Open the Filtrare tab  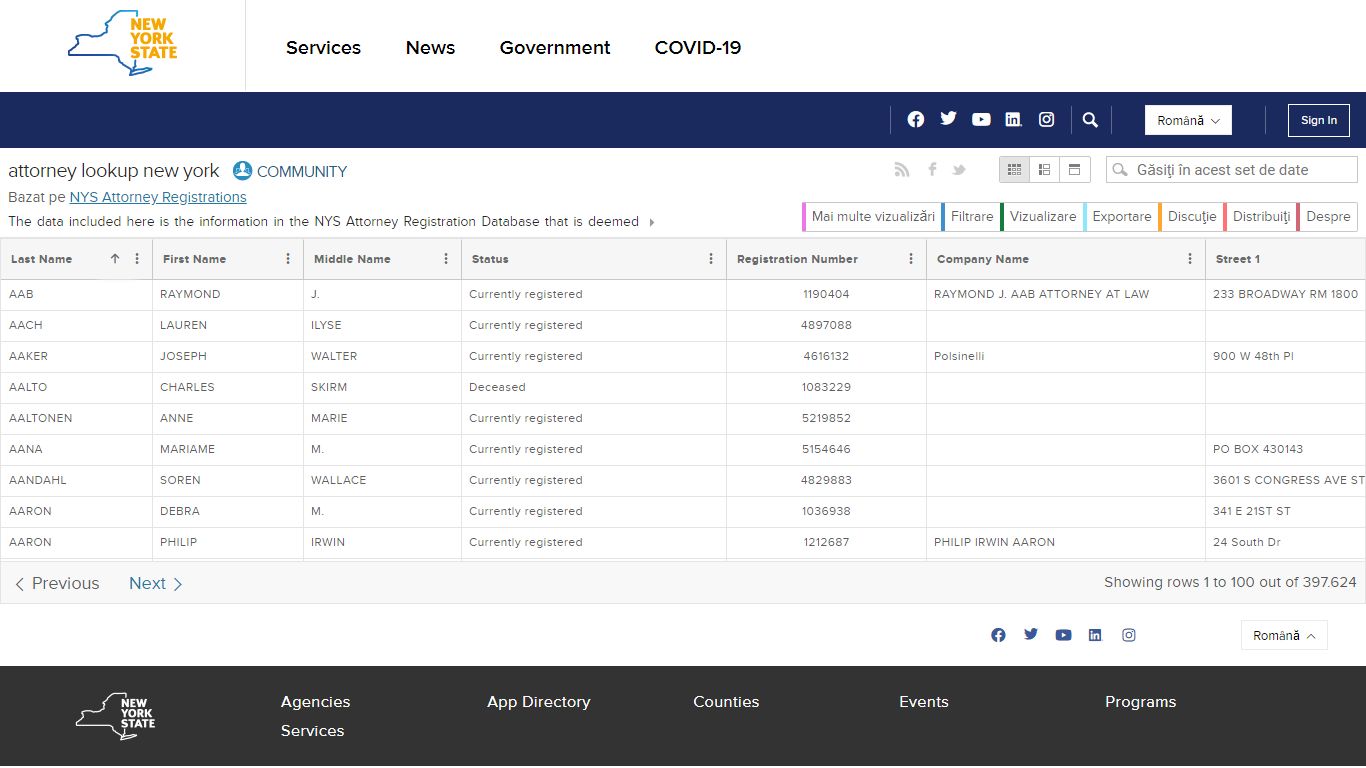(x=971, y=216)
